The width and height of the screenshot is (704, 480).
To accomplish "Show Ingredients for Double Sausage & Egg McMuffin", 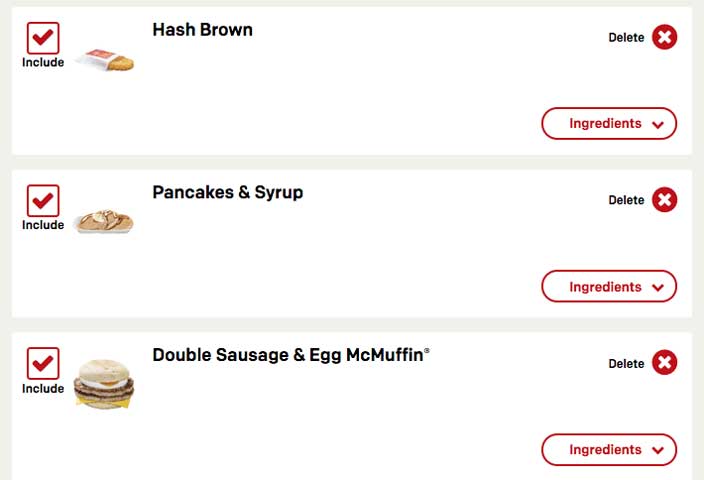I will pyautogui.click(x=609, y=450).
